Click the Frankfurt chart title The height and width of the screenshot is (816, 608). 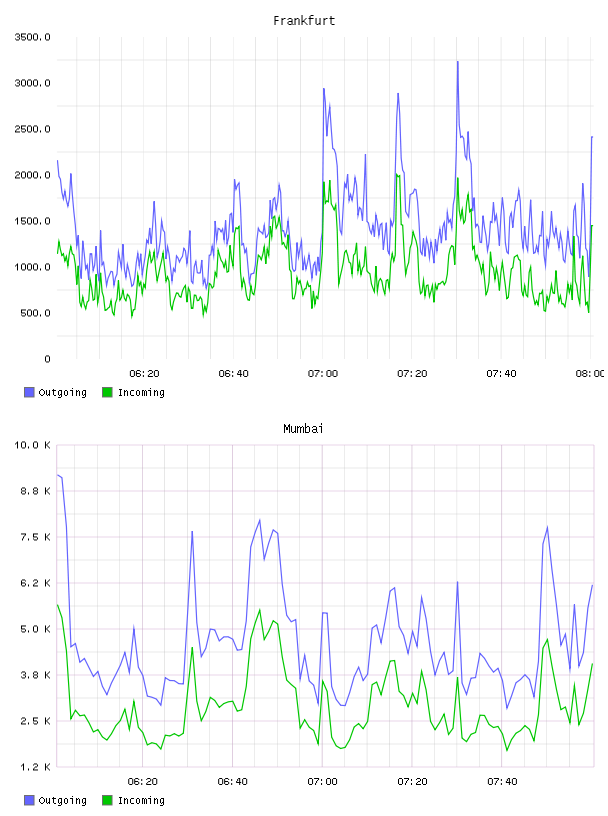pos(304,21)
